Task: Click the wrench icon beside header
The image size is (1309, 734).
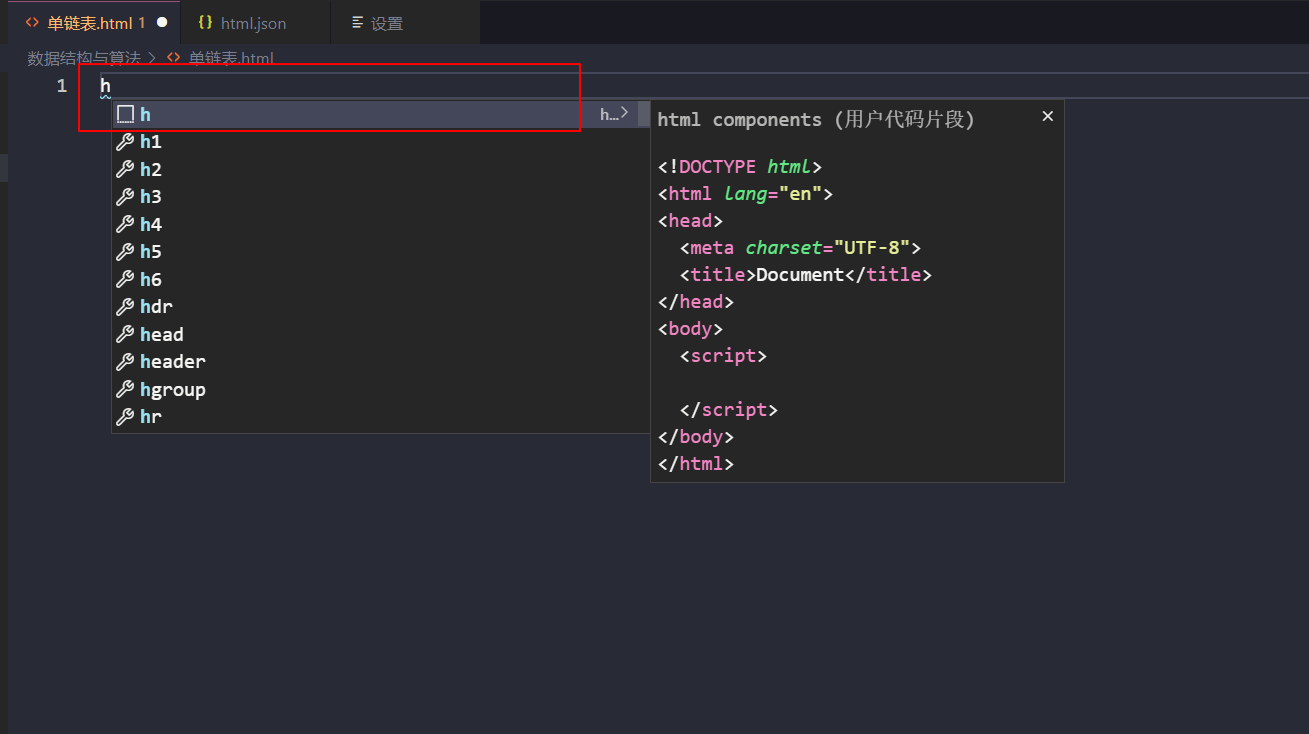Action: 125,362
